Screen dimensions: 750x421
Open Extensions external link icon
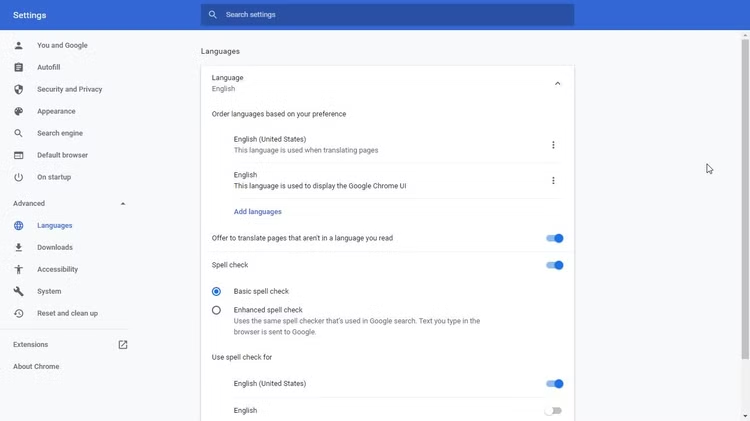(123, 345)
